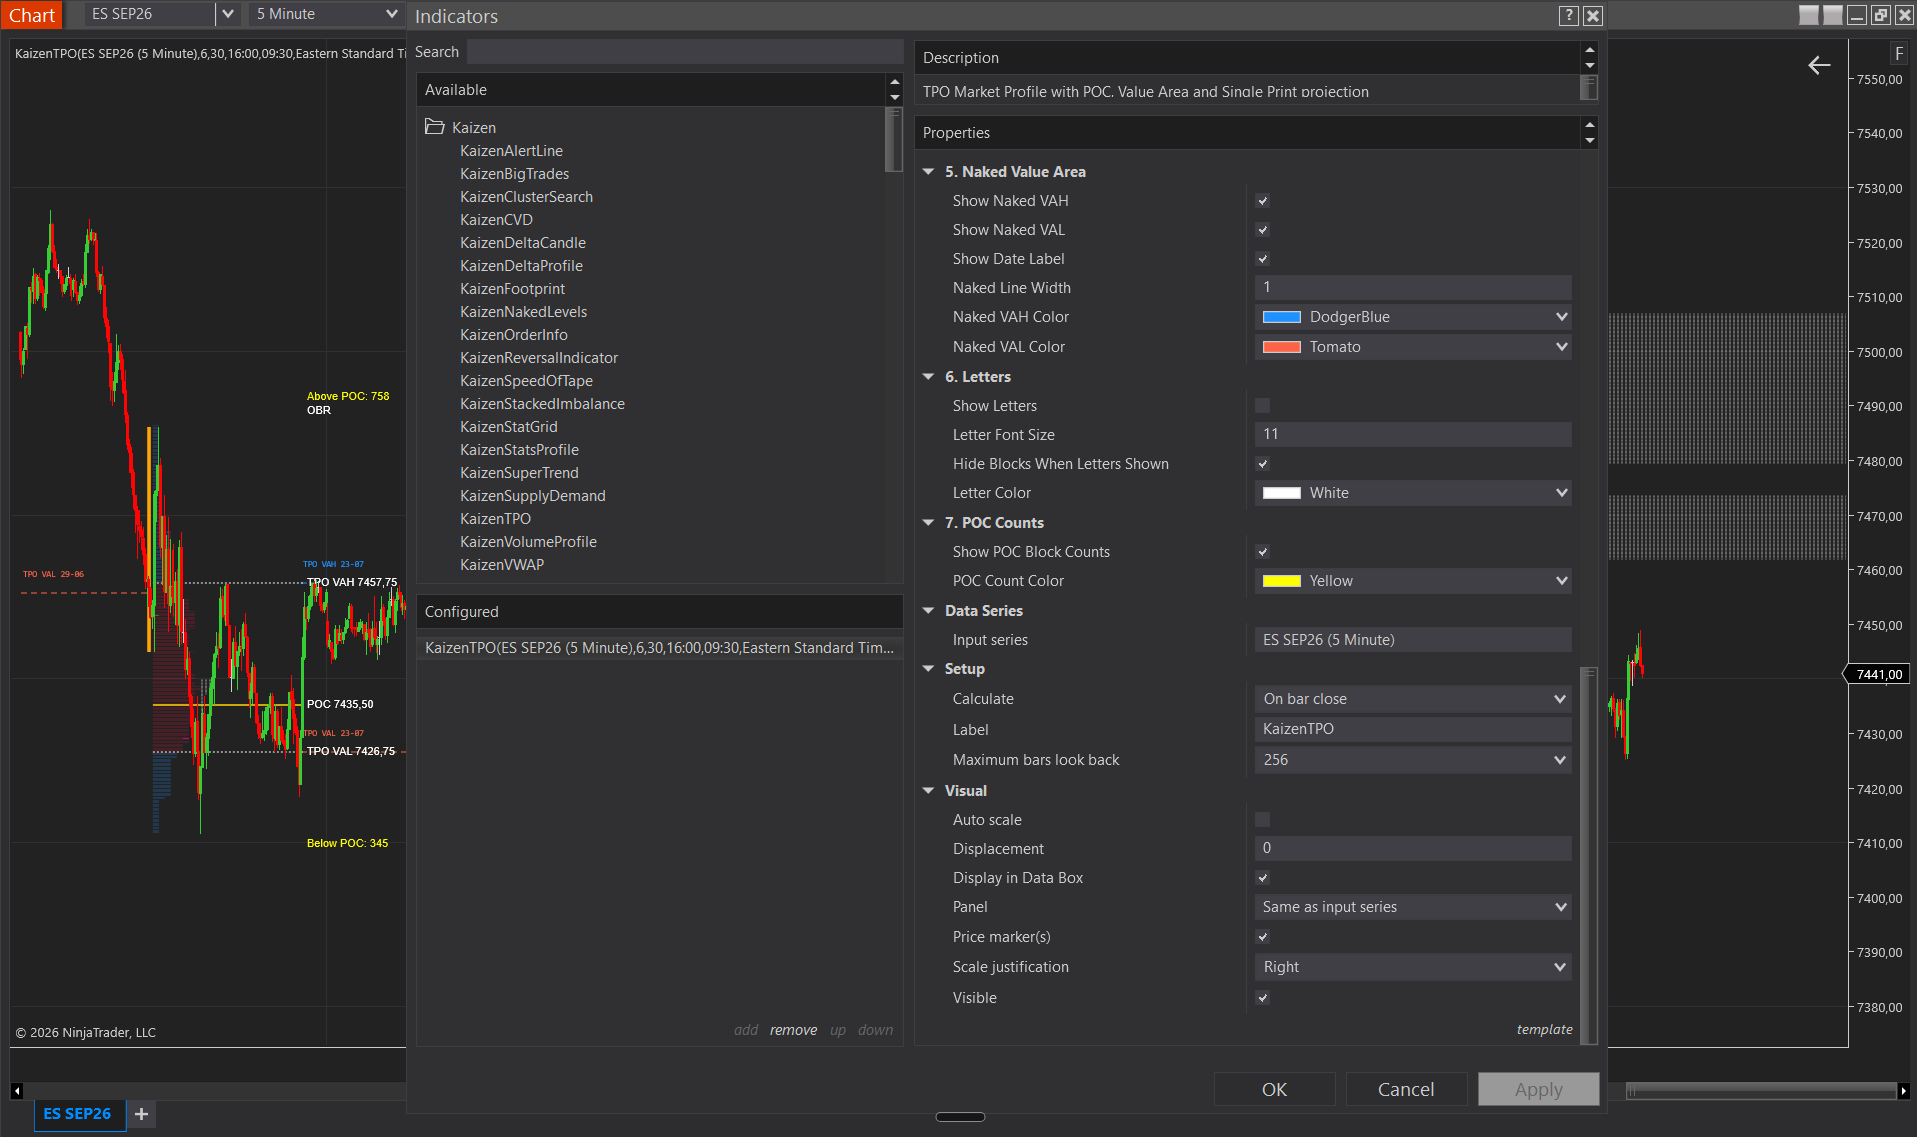The image size is (1917, 1137).
Task: Click the back arrow on the chart
Action: click(x=1819, y=66)
